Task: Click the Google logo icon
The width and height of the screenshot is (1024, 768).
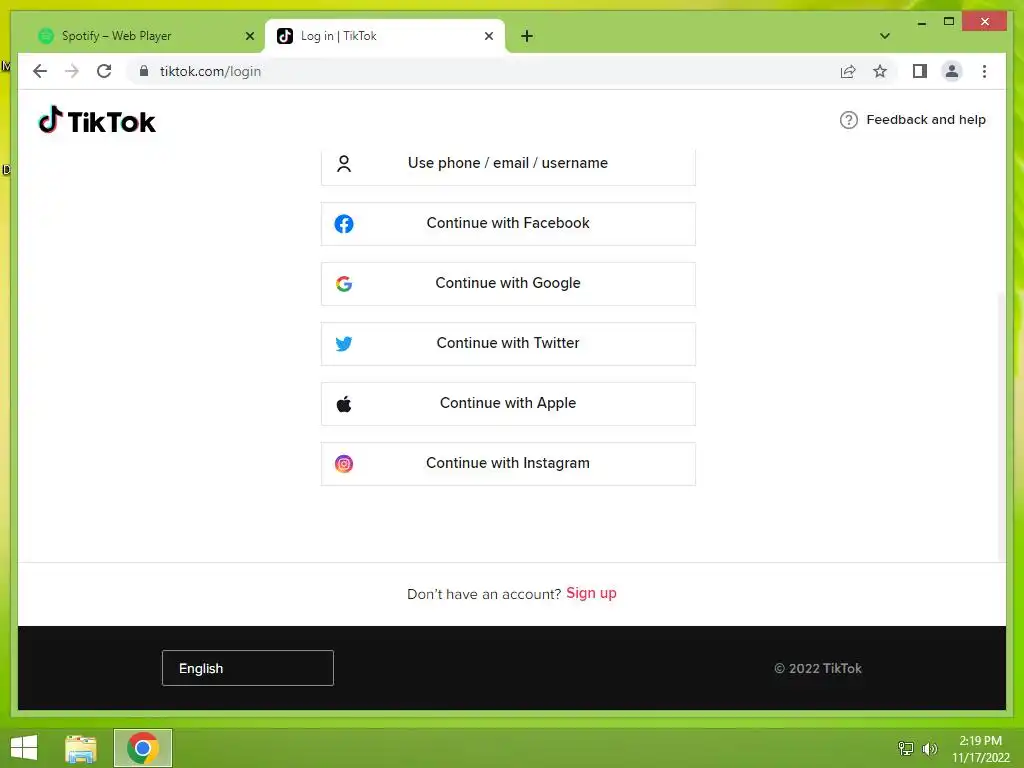Action: 344,283
